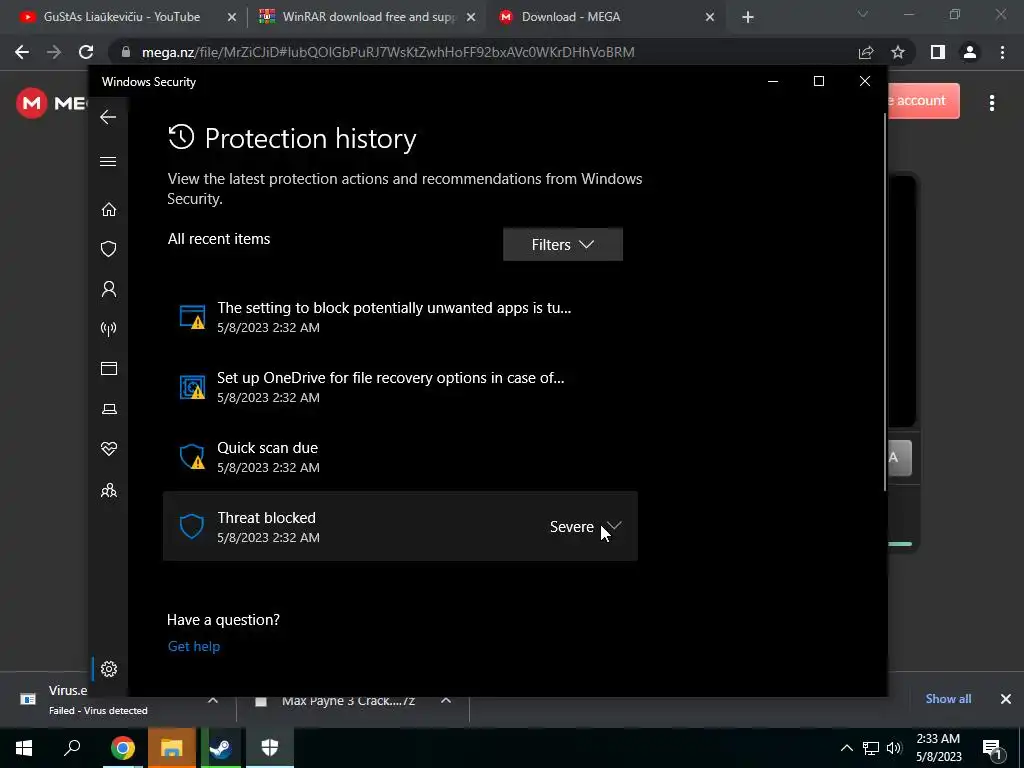Viewport: 1024px width, 768px height.
Task: Maximize the Windows Security window
Action: point(819,81)
